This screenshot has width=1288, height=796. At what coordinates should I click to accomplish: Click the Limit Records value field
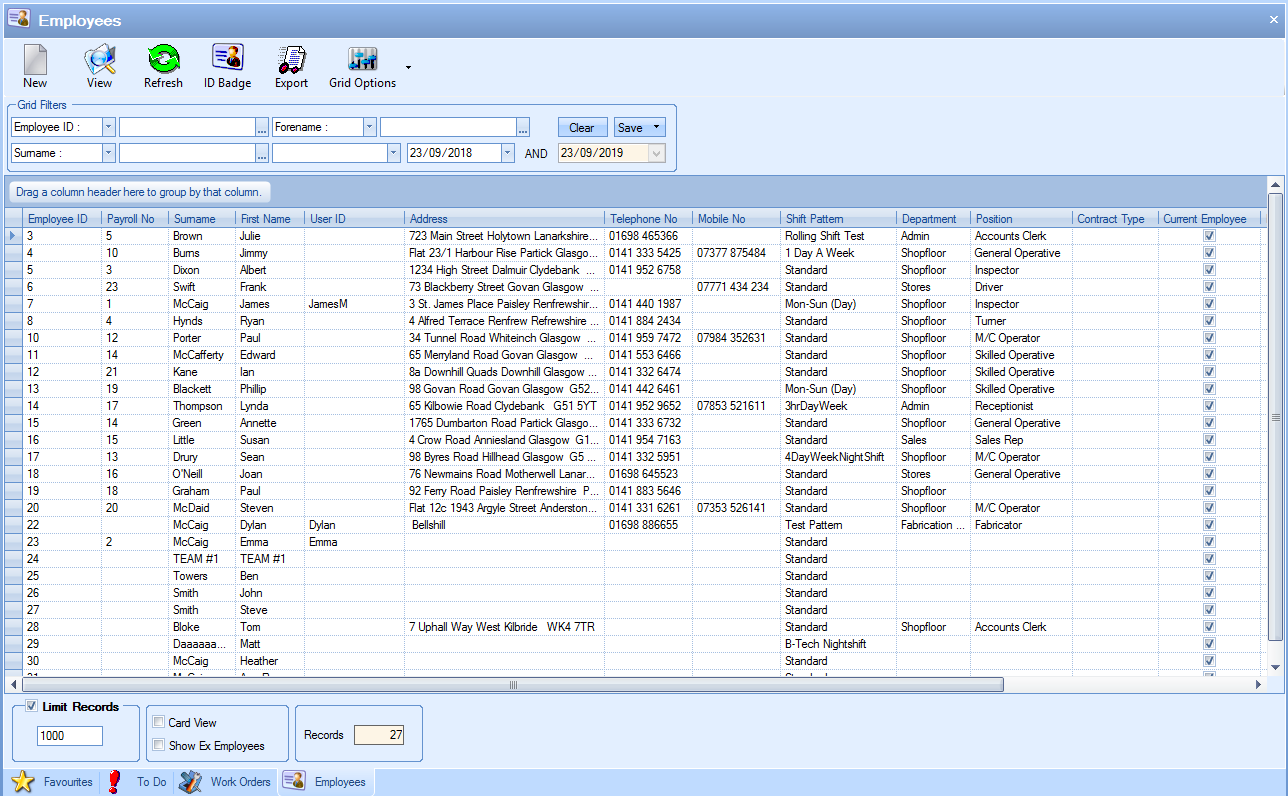[x=69, y=736]
